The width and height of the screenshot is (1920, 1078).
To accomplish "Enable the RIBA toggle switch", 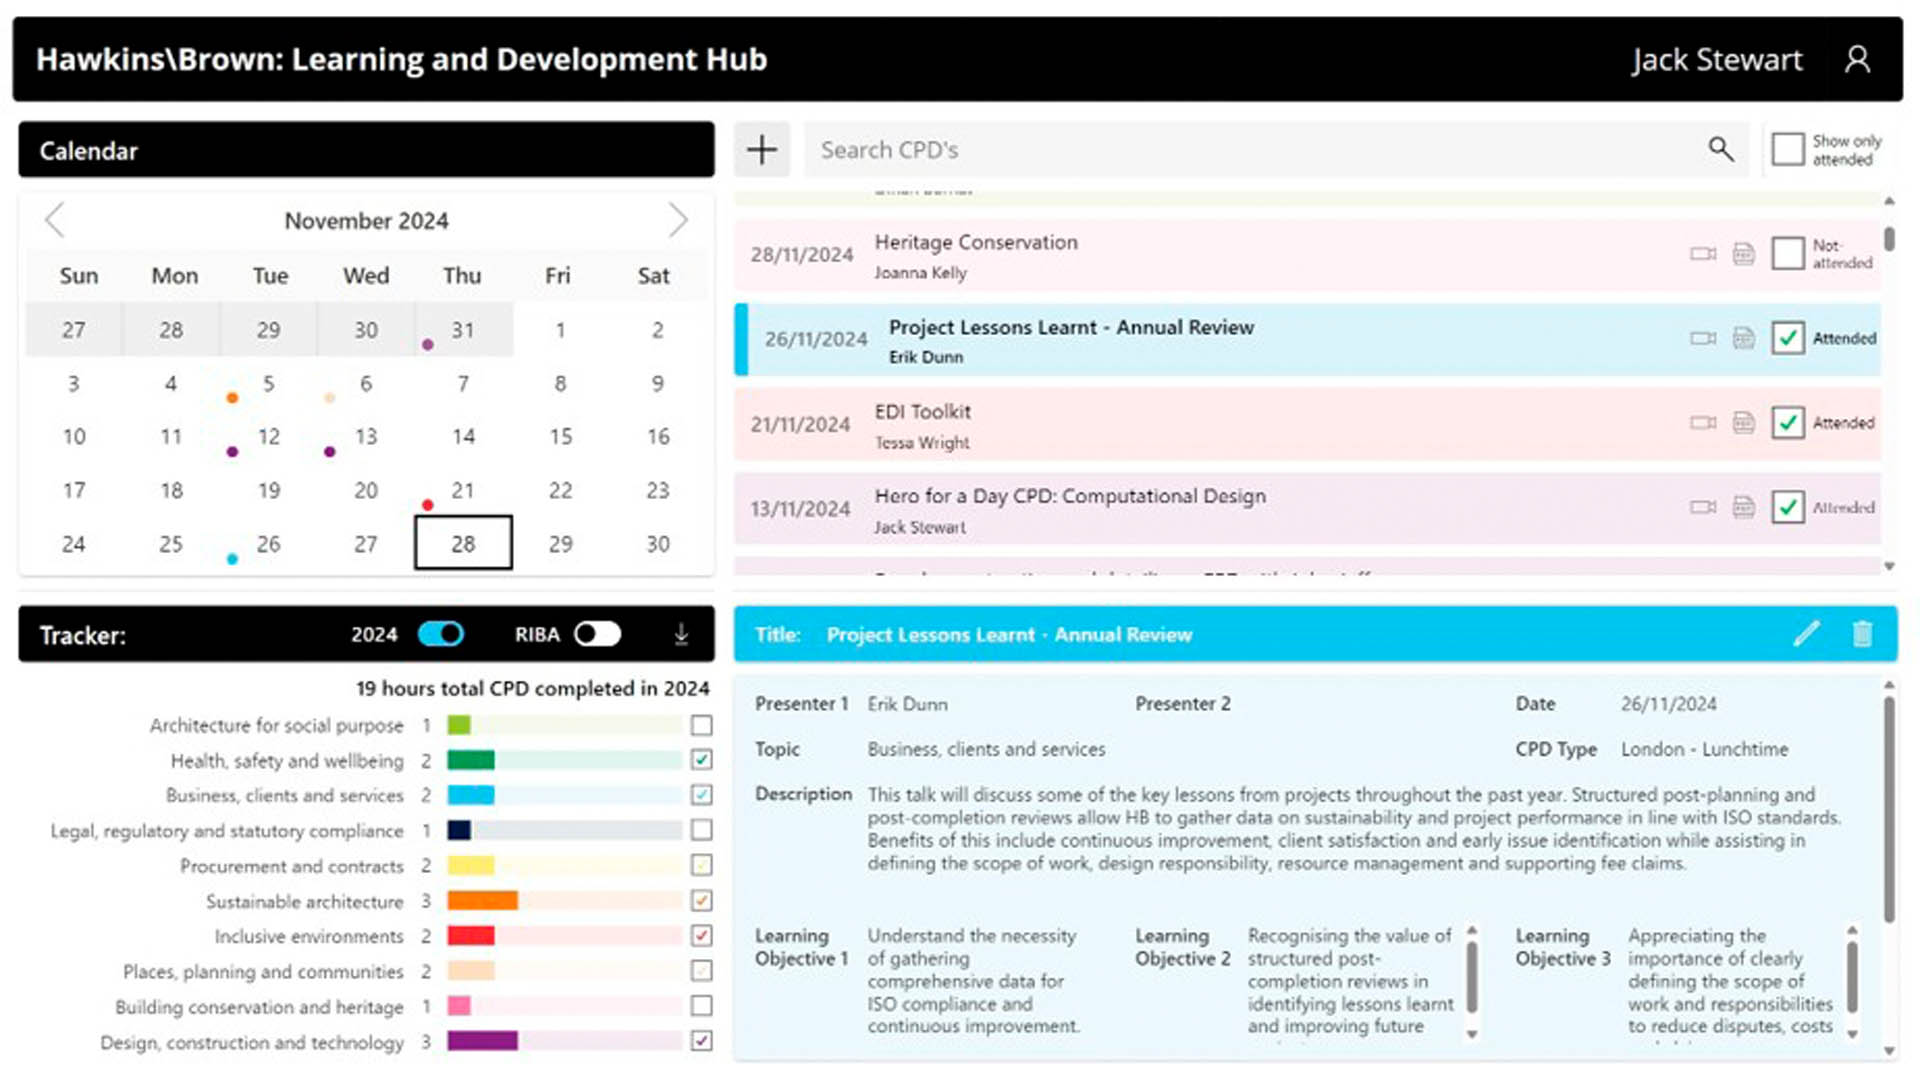I will [598, 634].
